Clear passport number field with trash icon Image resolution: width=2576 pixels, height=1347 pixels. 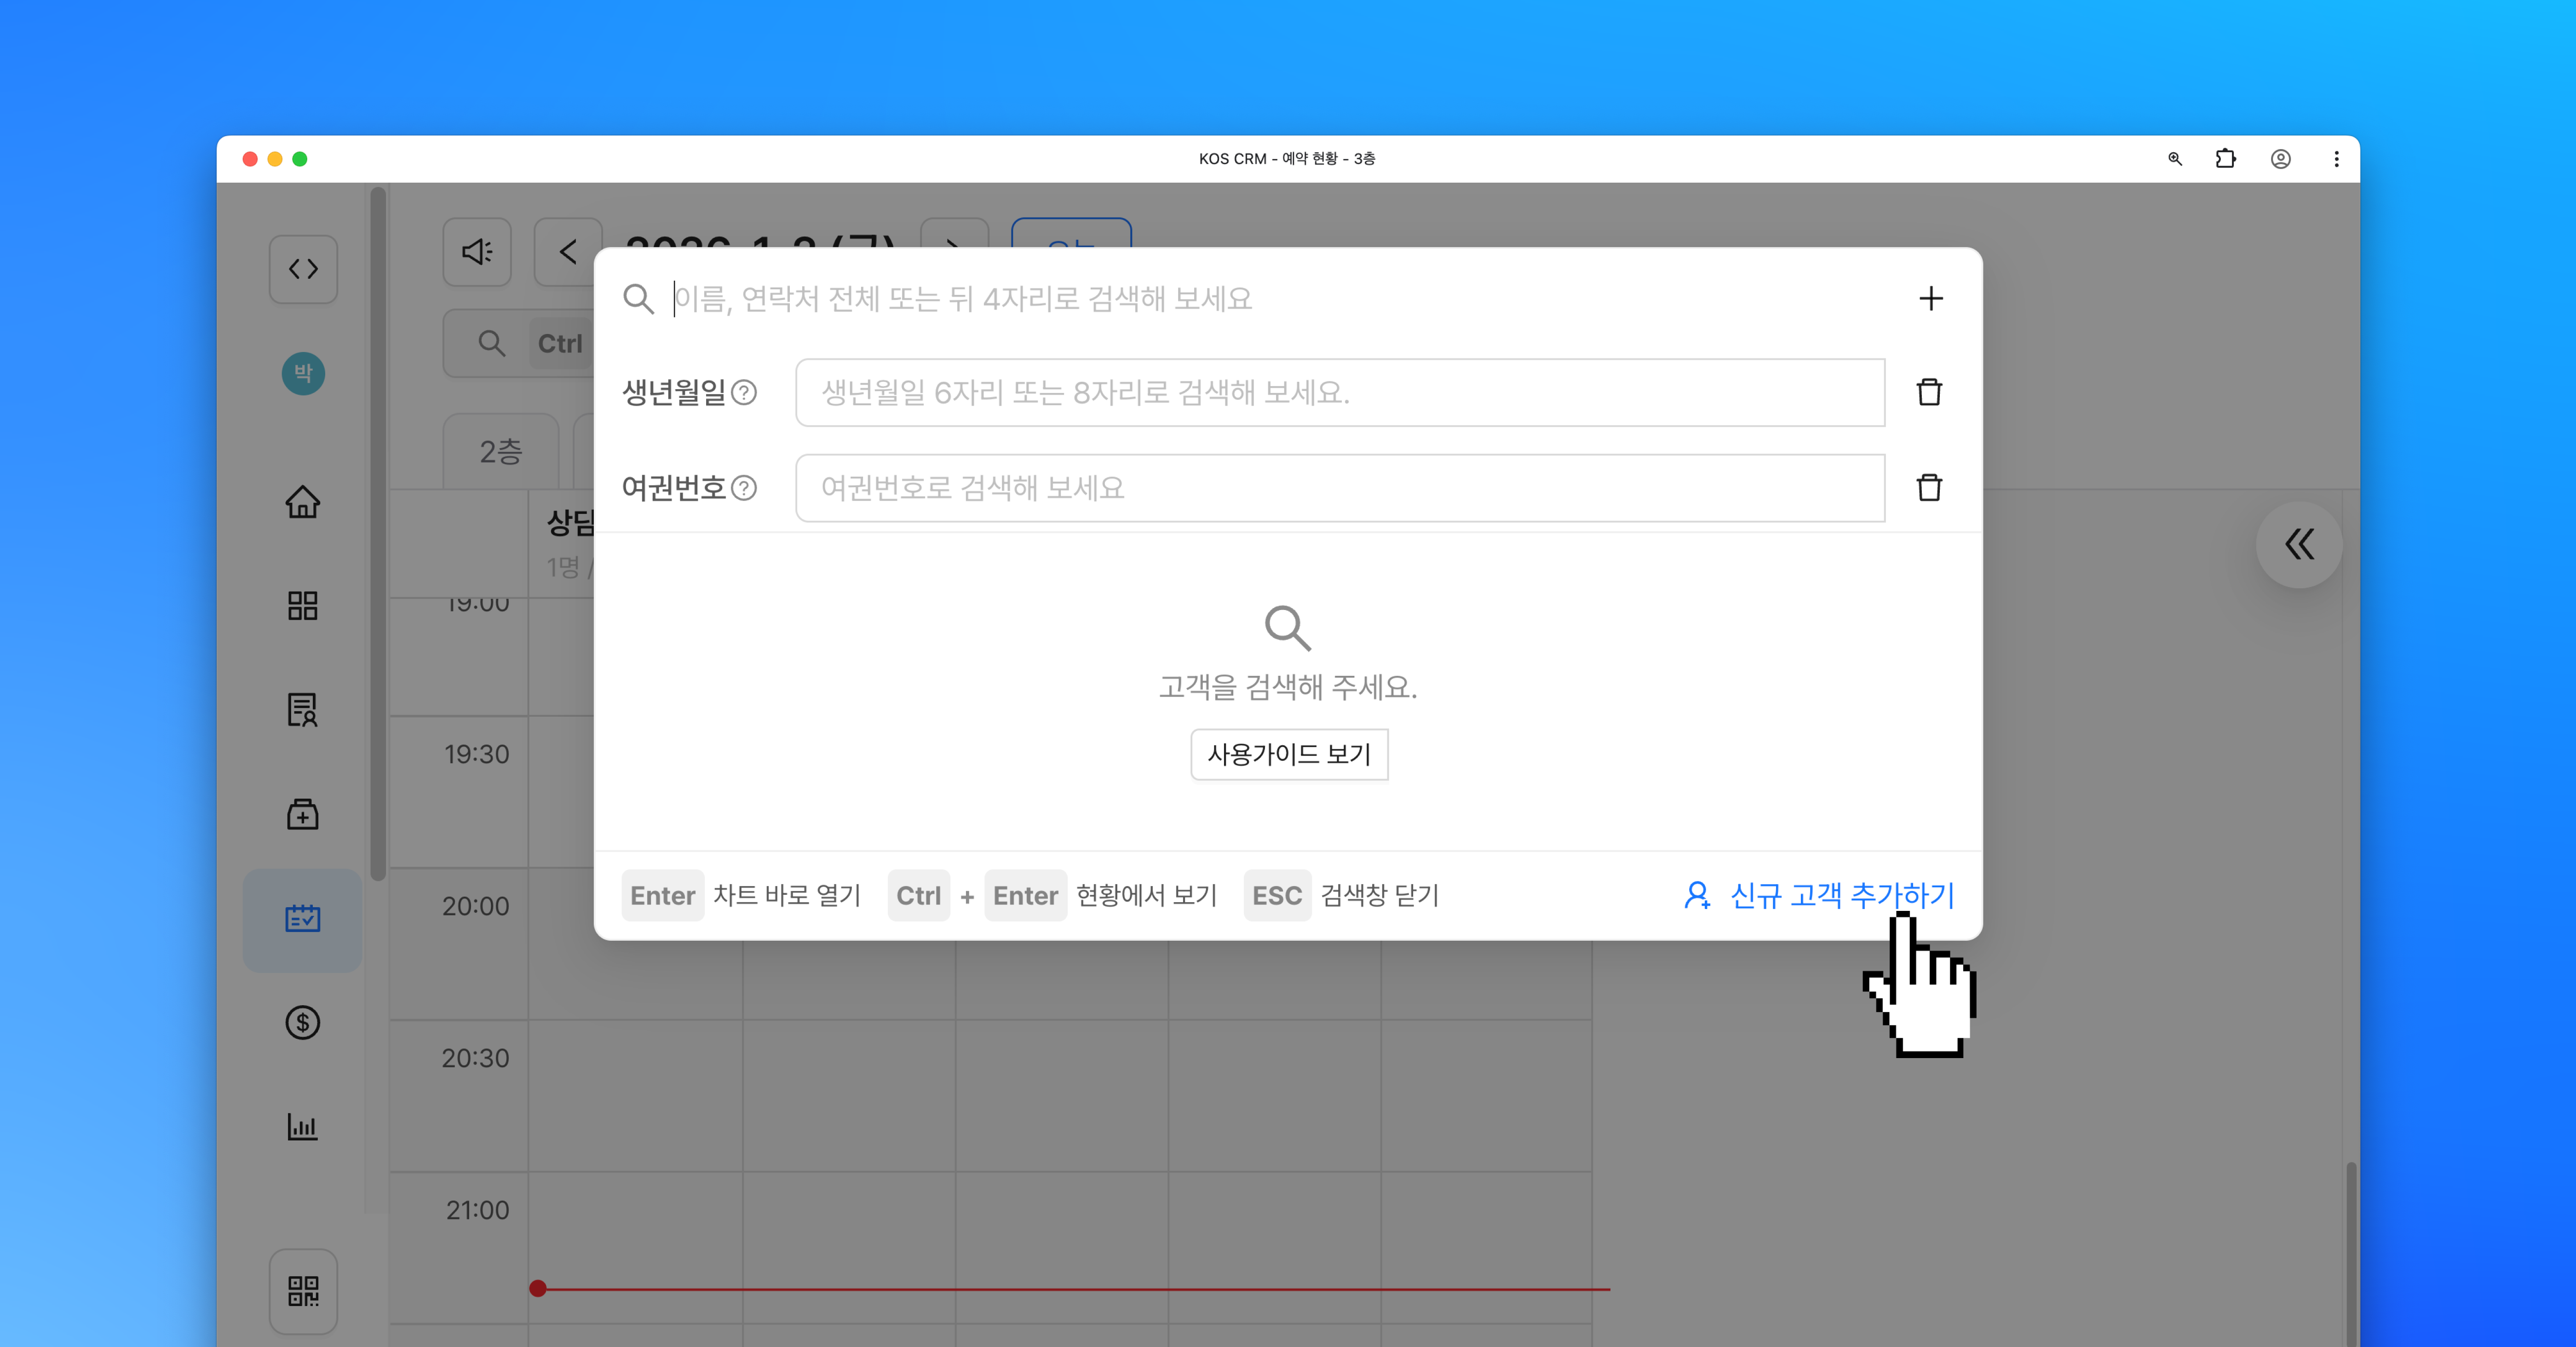(x=1928, y=487)
